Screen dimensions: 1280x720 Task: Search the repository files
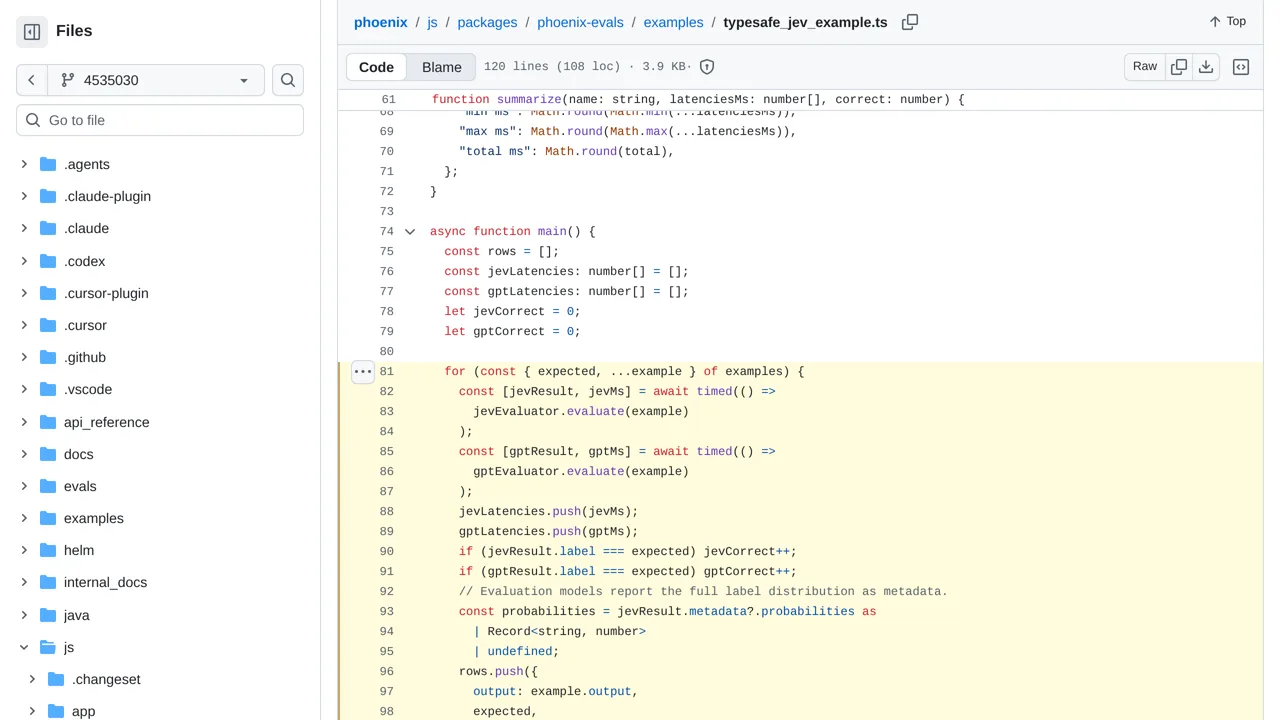coord(288,80)
